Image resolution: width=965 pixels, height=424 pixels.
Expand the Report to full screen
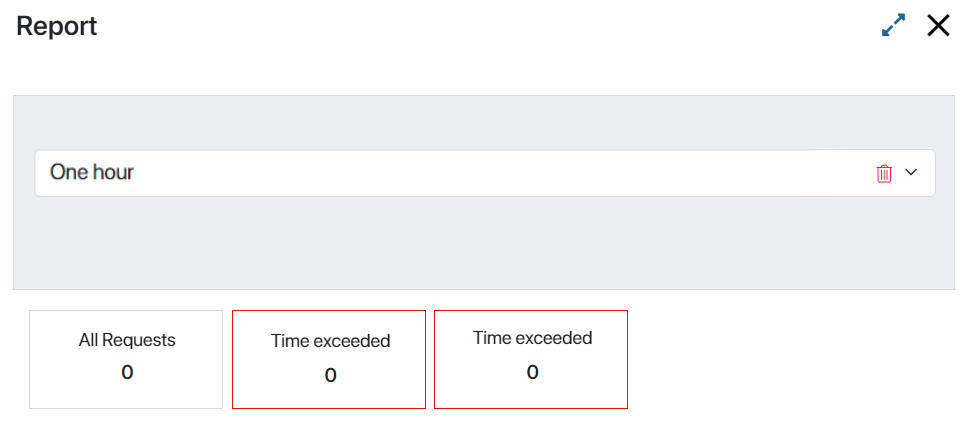(x=893, y=26)
